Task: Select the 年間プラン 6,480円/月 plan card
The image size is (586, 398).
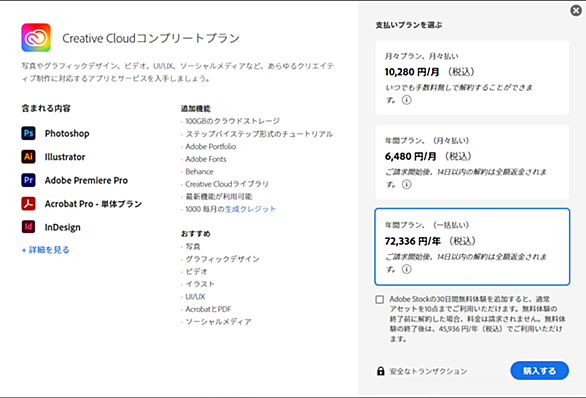Action: [472, 162]
